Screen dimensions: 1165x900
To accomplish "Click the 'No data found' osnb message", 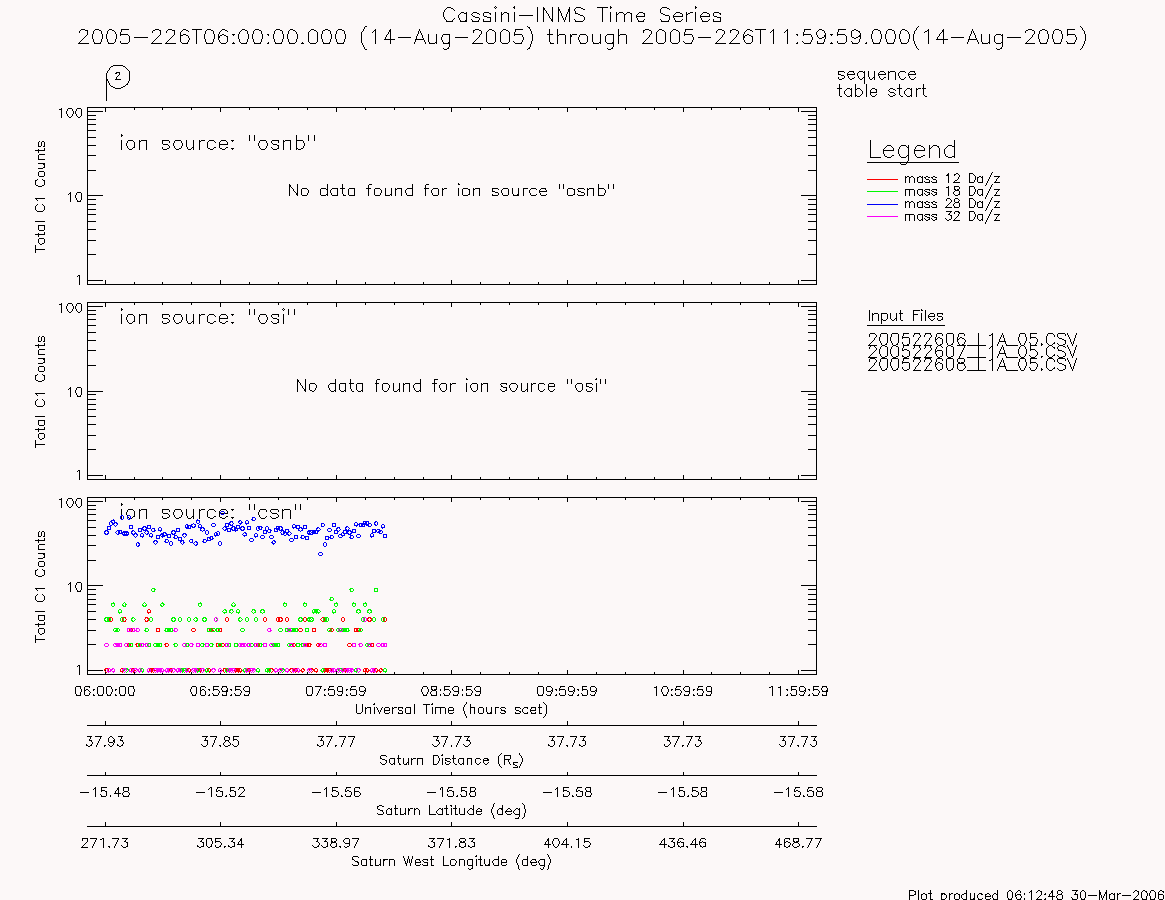I will click(452, 190).
